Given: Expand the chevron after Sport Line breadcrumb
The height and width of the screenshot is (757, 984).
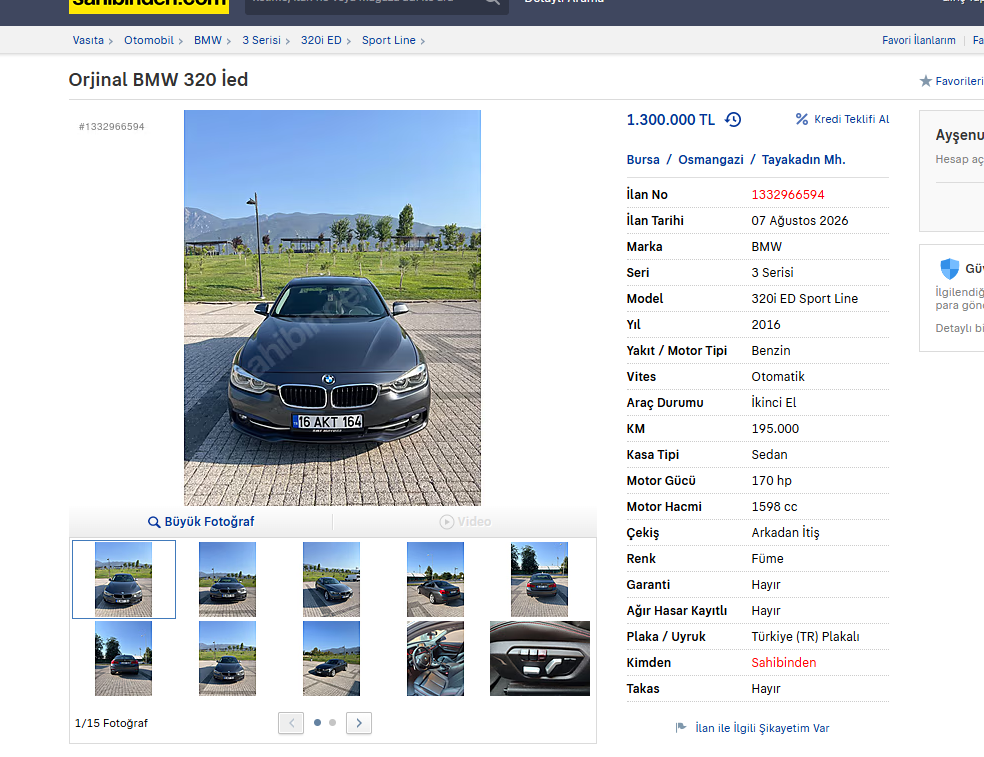Looking at the screenshot, I should click(422, 41).
